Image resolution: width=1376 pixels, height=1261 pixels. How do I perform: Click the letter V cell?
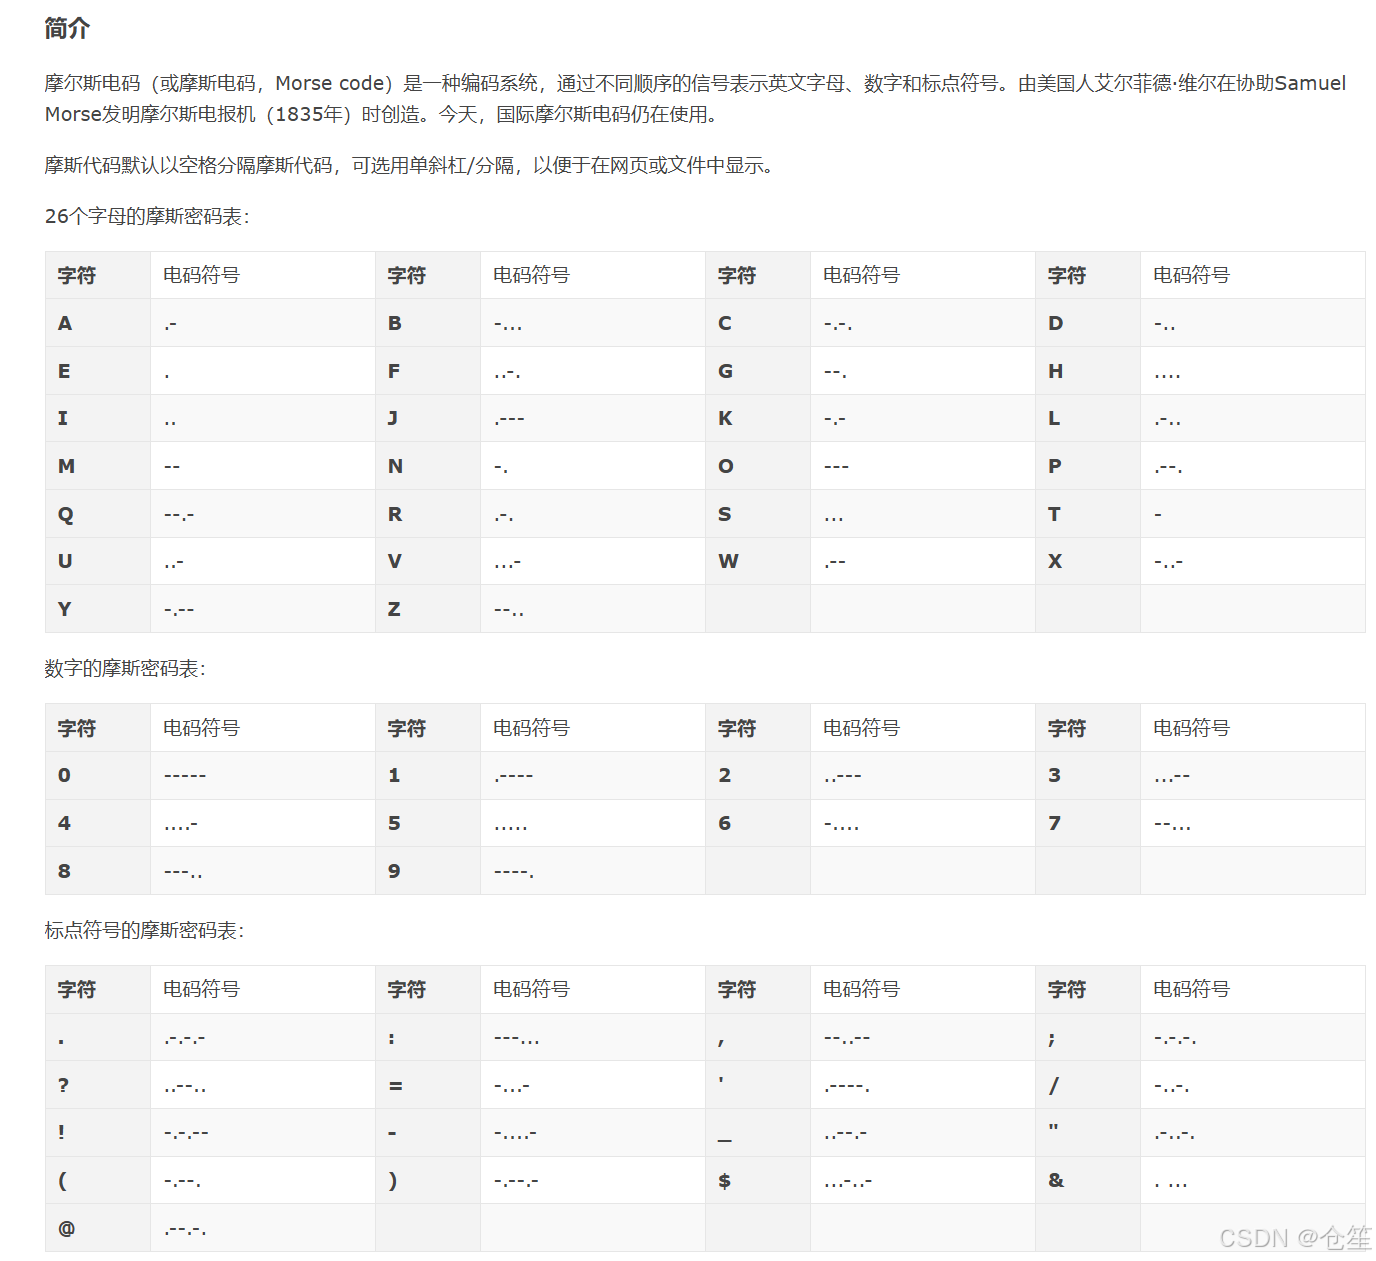point(428,561)
